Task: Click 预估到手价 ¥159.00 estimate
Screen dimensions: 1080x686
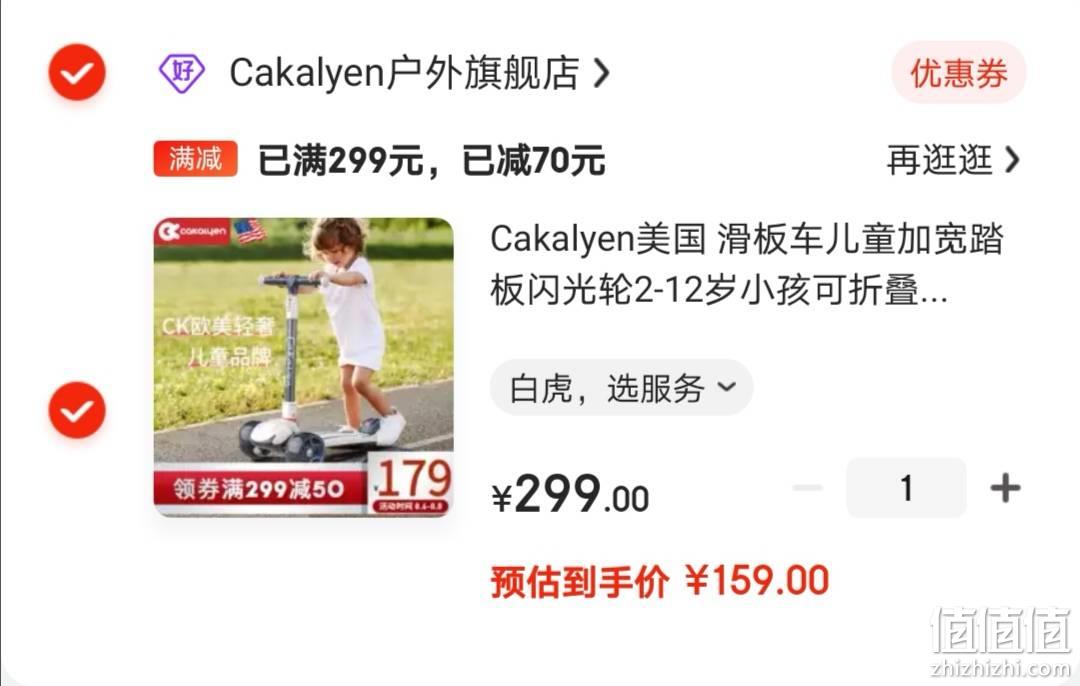Action: tap(660, 581)
